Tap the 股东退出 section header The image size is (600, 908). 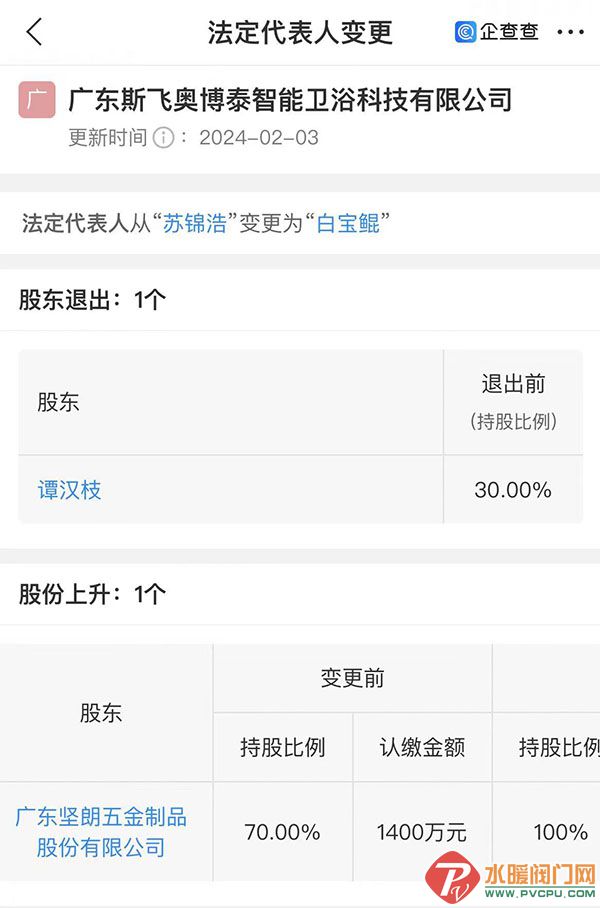93,300
